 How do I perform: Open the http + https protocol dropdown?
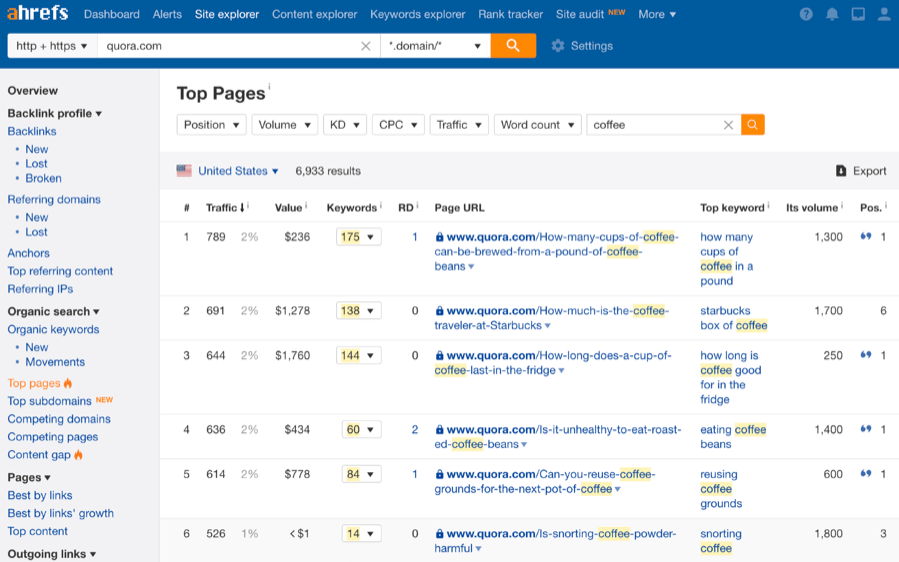pyautogui.click(x=52, y=46)
